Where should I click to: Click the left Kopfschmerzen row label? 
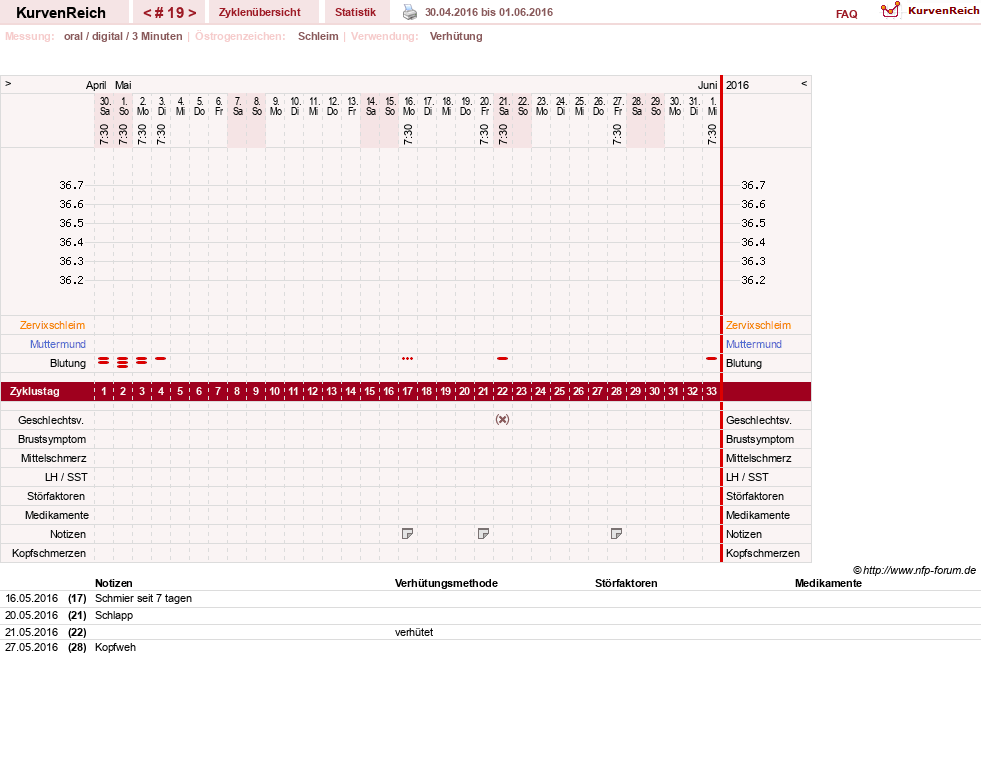tap(49, 553)
